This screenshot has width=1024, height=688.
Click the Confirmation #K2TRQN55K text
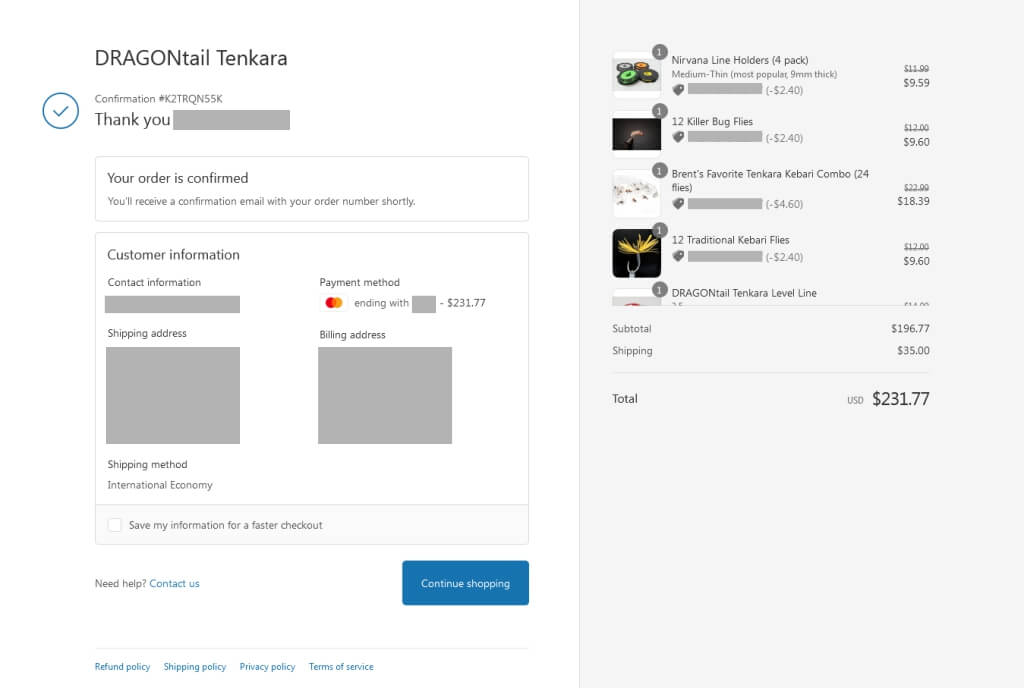pos(159,99)
